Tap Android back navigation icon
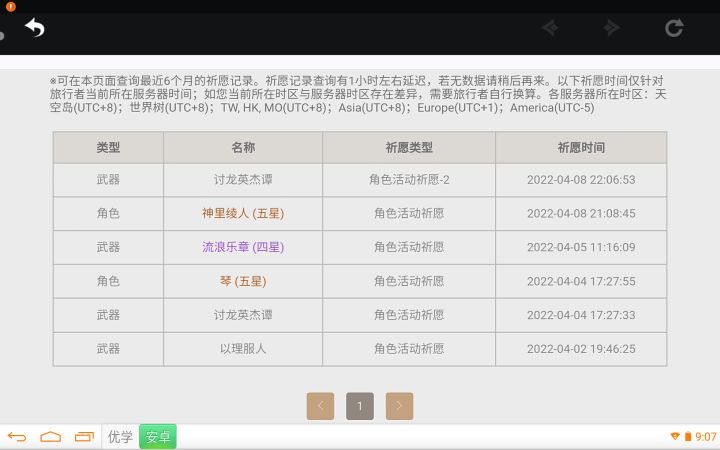This screenshot has width=720, height=450. coord(17,437)
